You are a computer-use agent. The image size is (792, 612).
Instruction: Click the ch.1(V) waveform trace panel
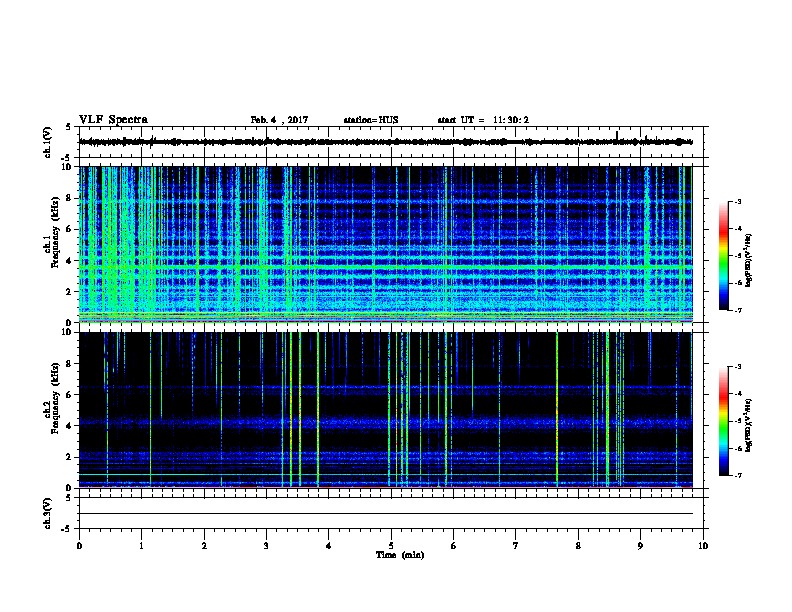[x=391, y=142]
